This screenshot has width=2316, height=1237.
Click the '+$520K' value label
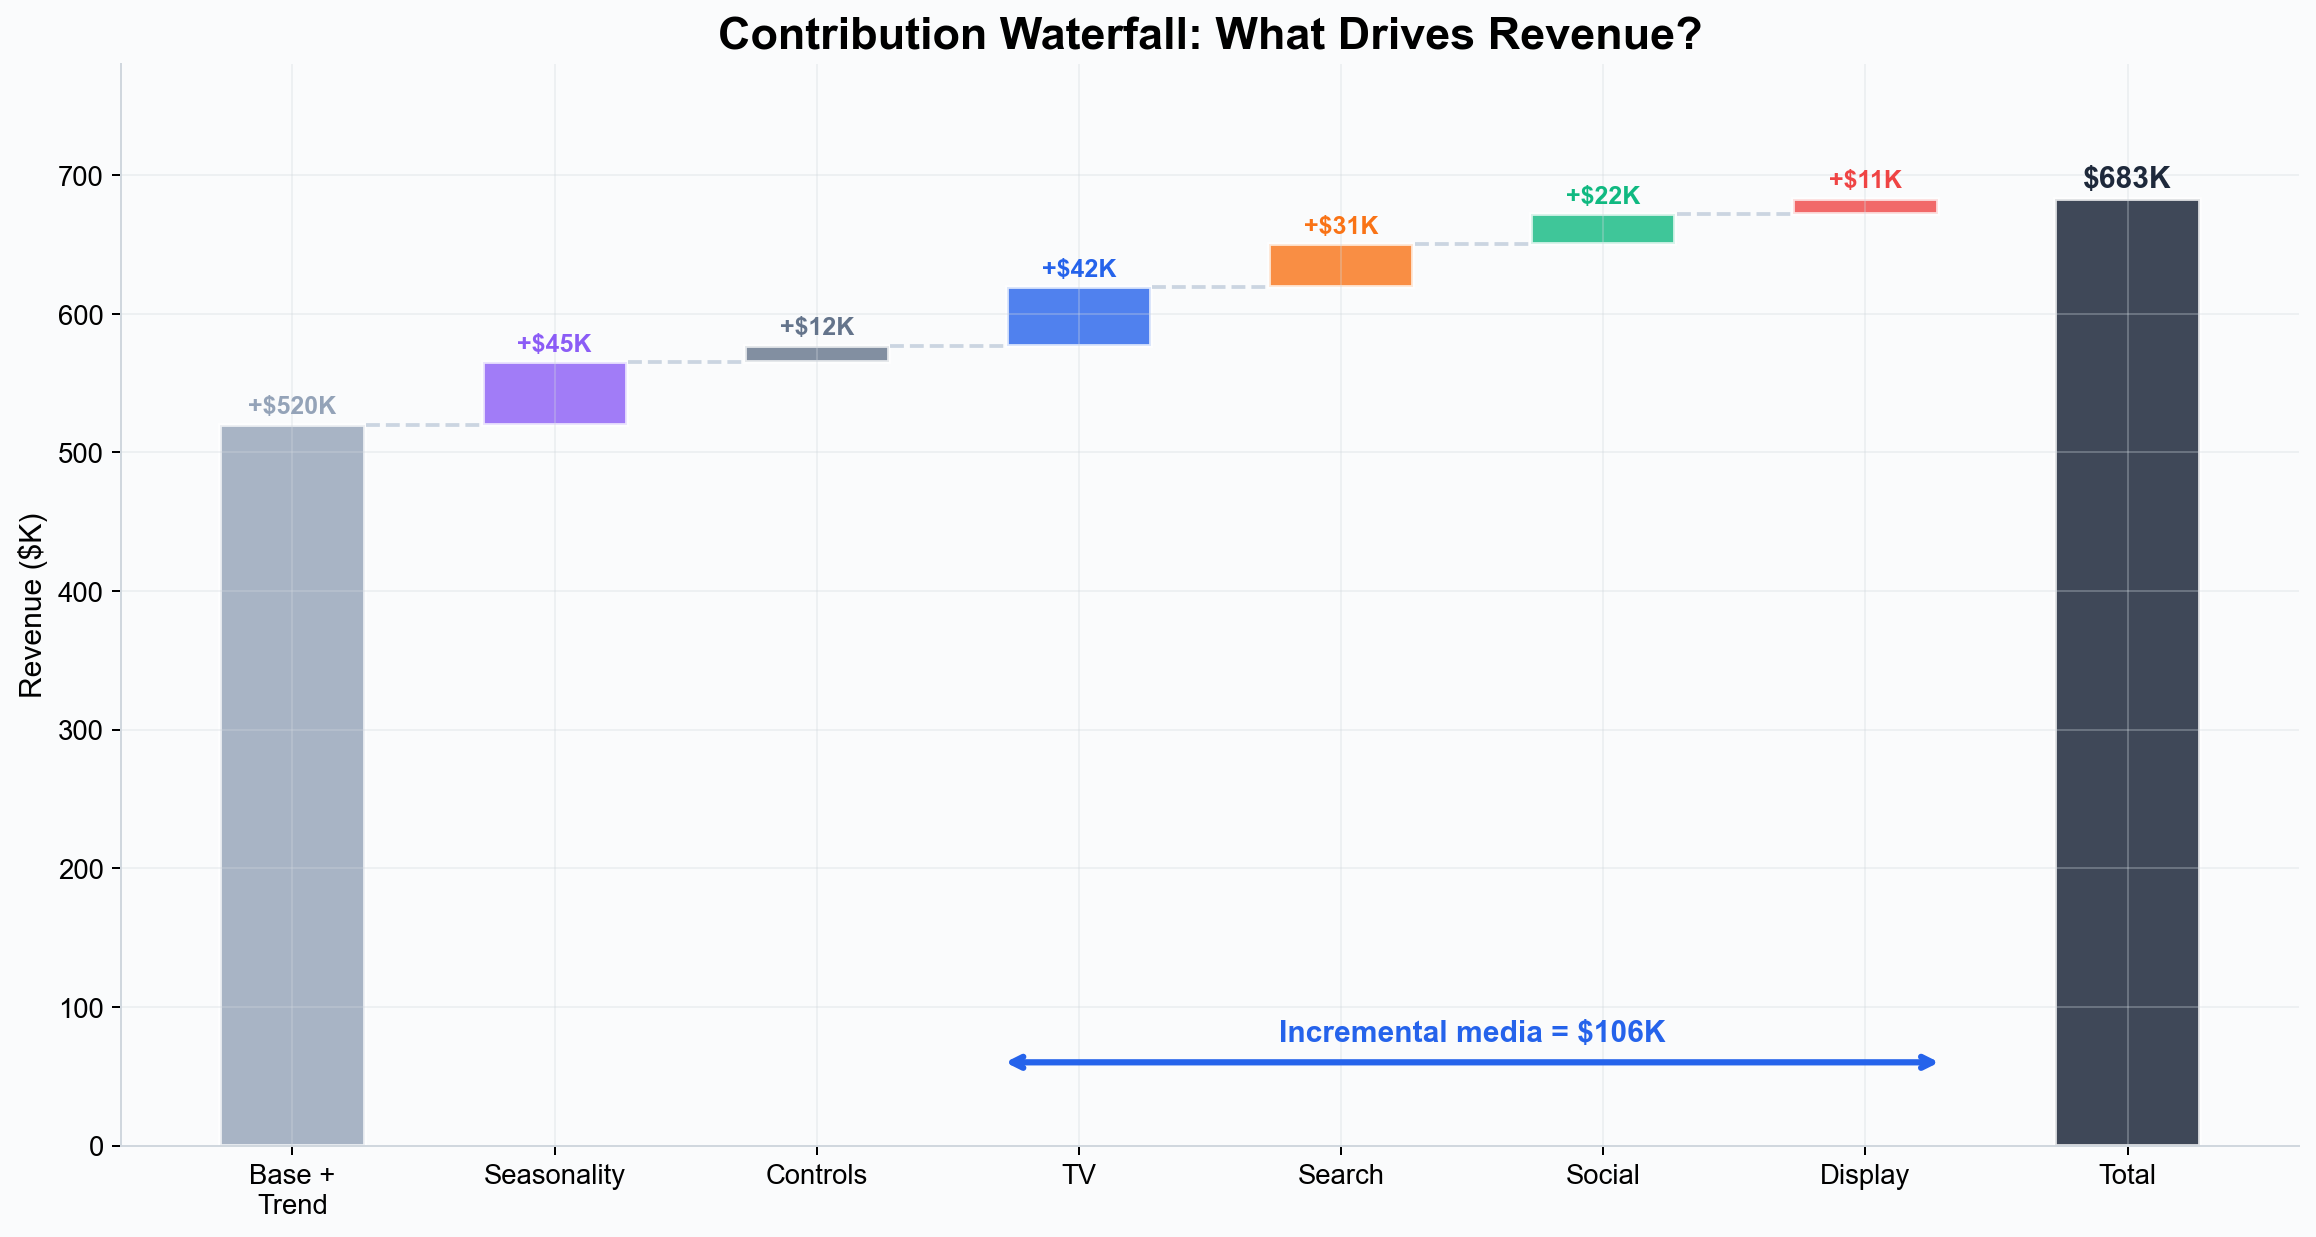[292, 406]
